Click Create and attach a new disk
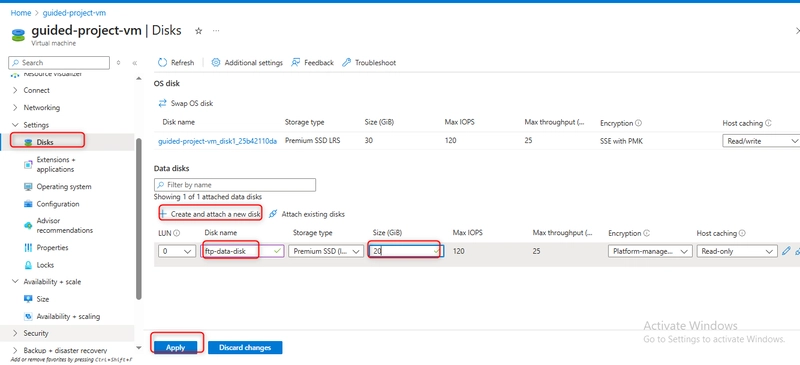The width and height of the screenshot is (800, 365). click(x=210, y=214)
